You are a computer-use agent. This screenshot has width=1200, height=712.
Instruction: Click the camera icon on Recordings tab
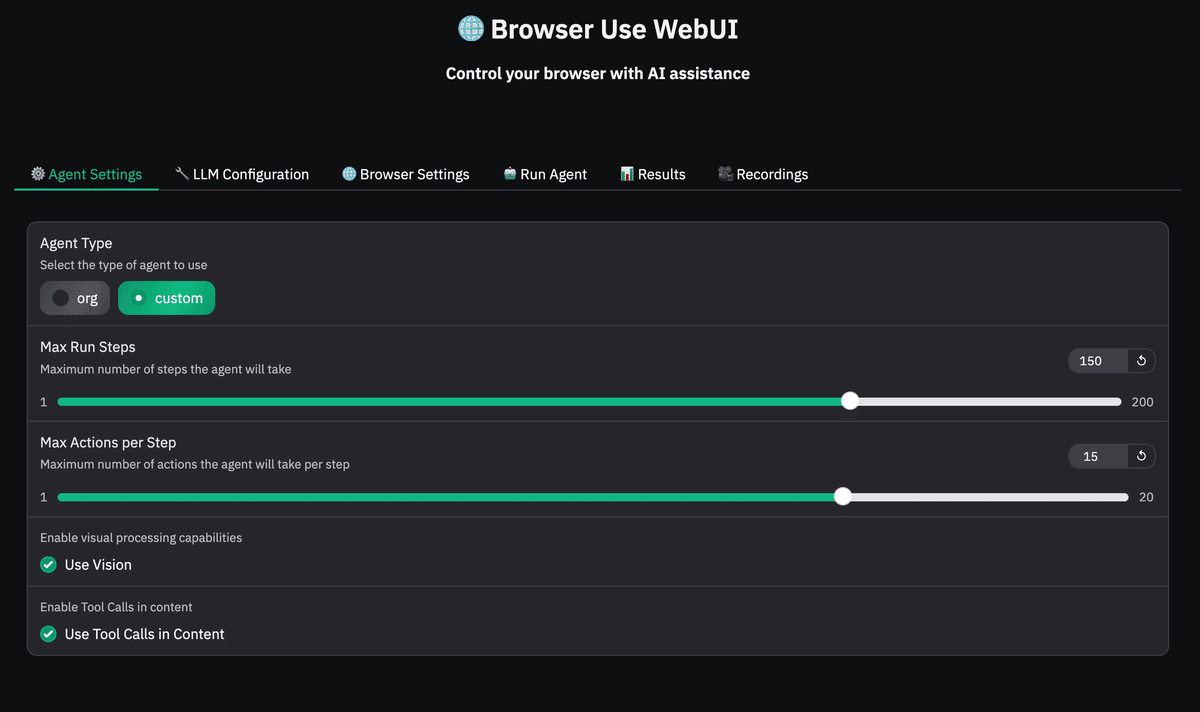click(x=726, y=174)
